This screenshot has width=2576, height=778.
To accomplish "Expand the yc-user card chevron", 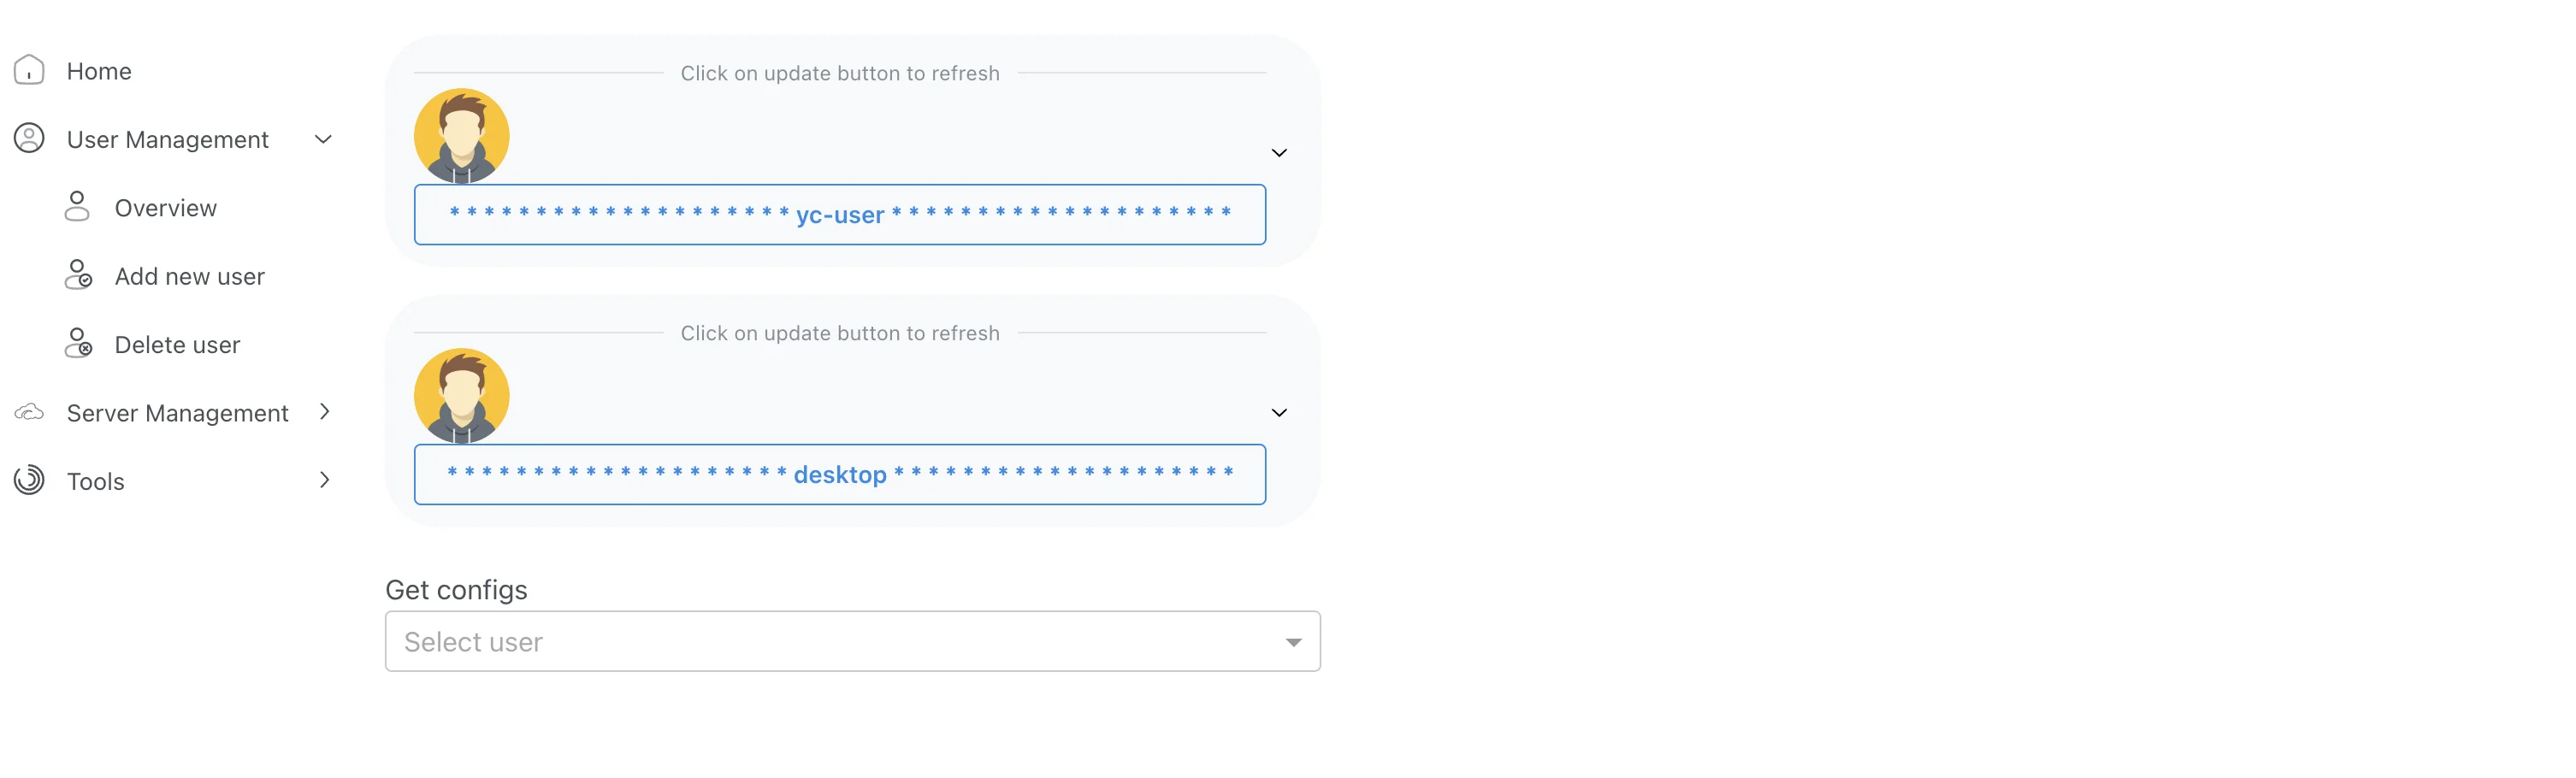I will coord(1279,153).
